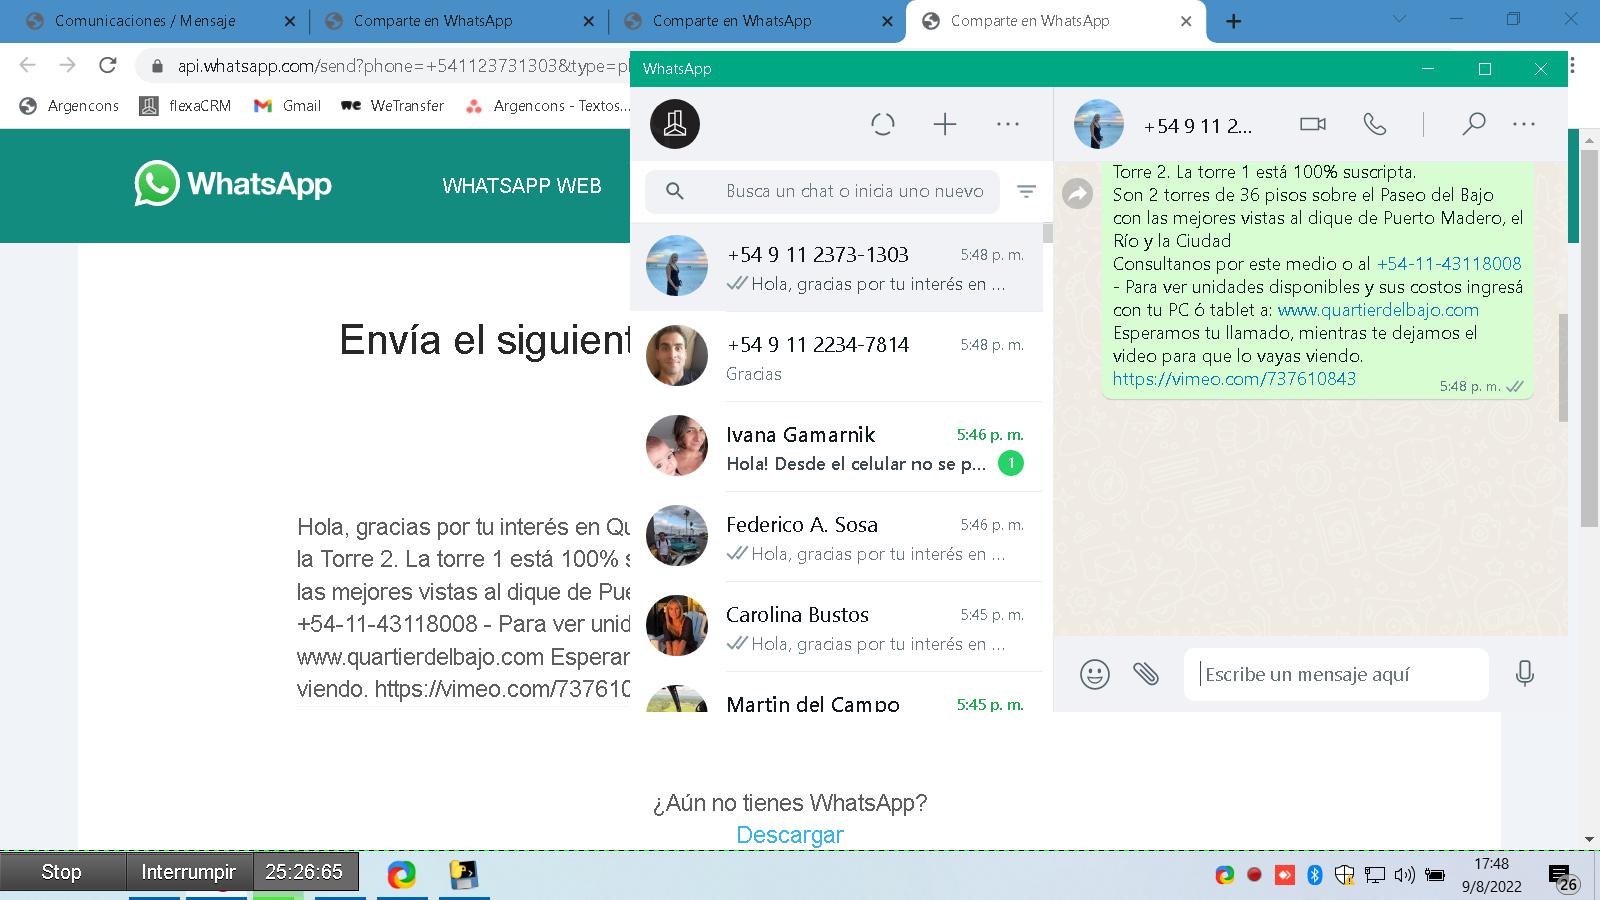This screenshot has width=1600, height=900.
Task: Click battery icon in system tray
Action: coord(1435,875)
